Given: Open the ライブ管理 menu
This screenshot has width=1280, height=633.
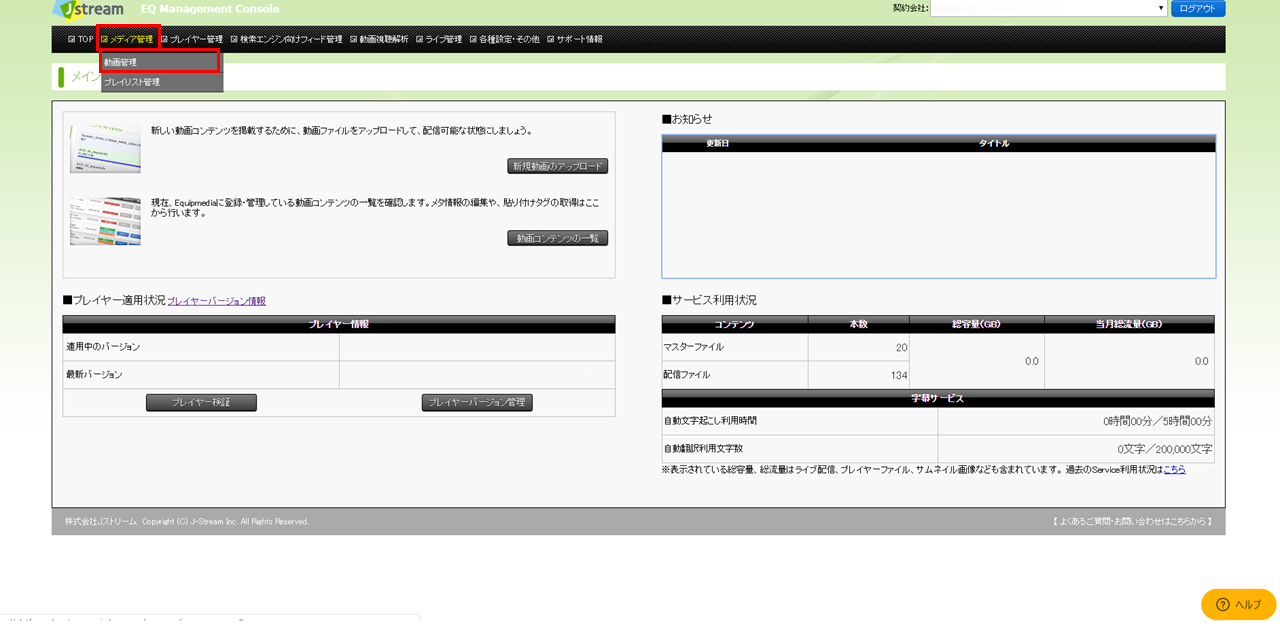Looking at the screenshot, I should click(x=440, y=39).
